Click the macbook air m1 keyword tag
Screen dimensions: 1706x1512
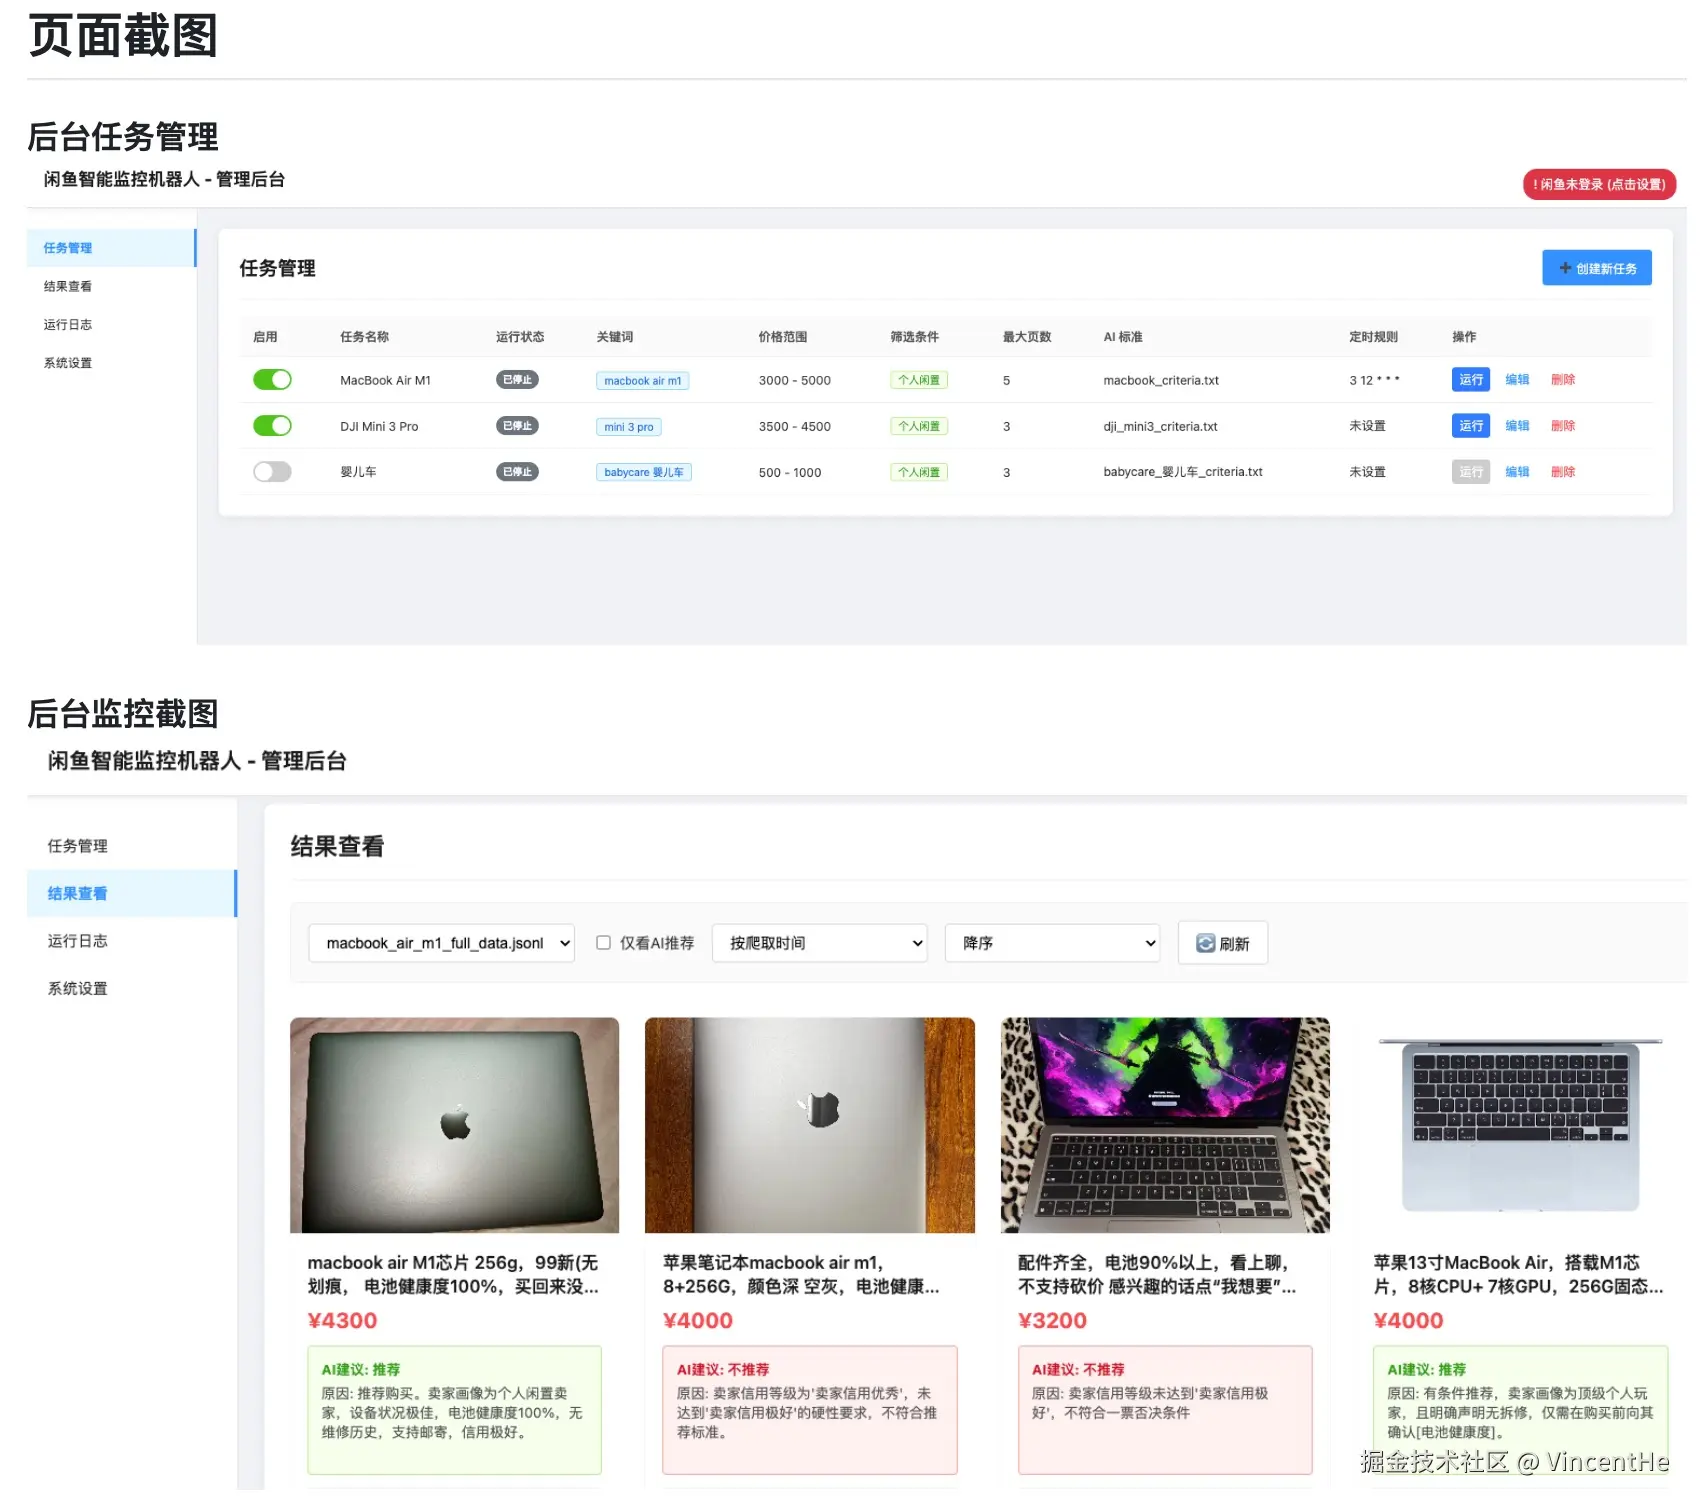pos(643,380)
